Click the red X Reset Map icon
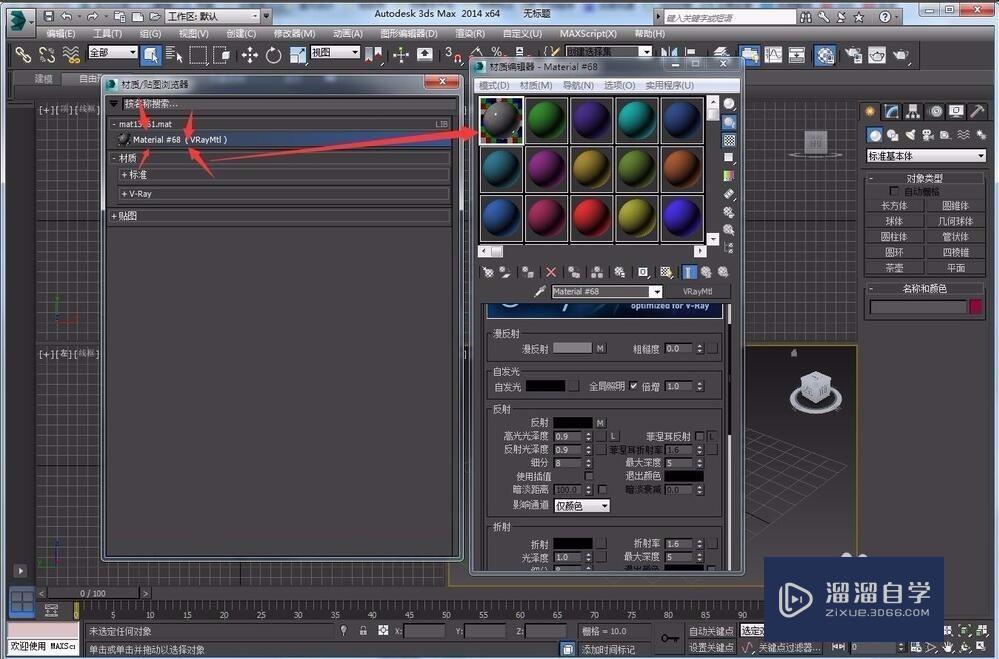999x659 pixels. tap(551, 272)
